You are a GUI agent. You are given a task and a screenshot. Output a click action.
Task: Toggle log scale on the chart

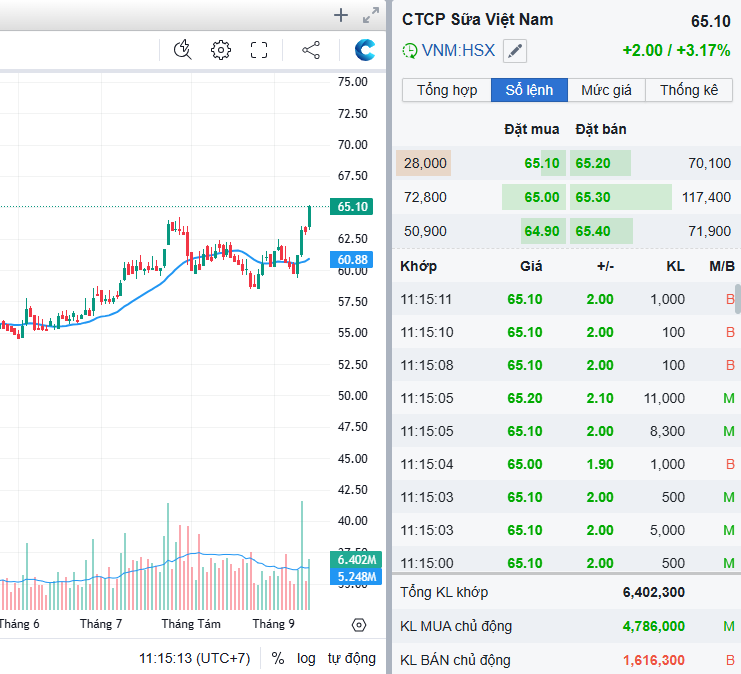tap(306, 658)
